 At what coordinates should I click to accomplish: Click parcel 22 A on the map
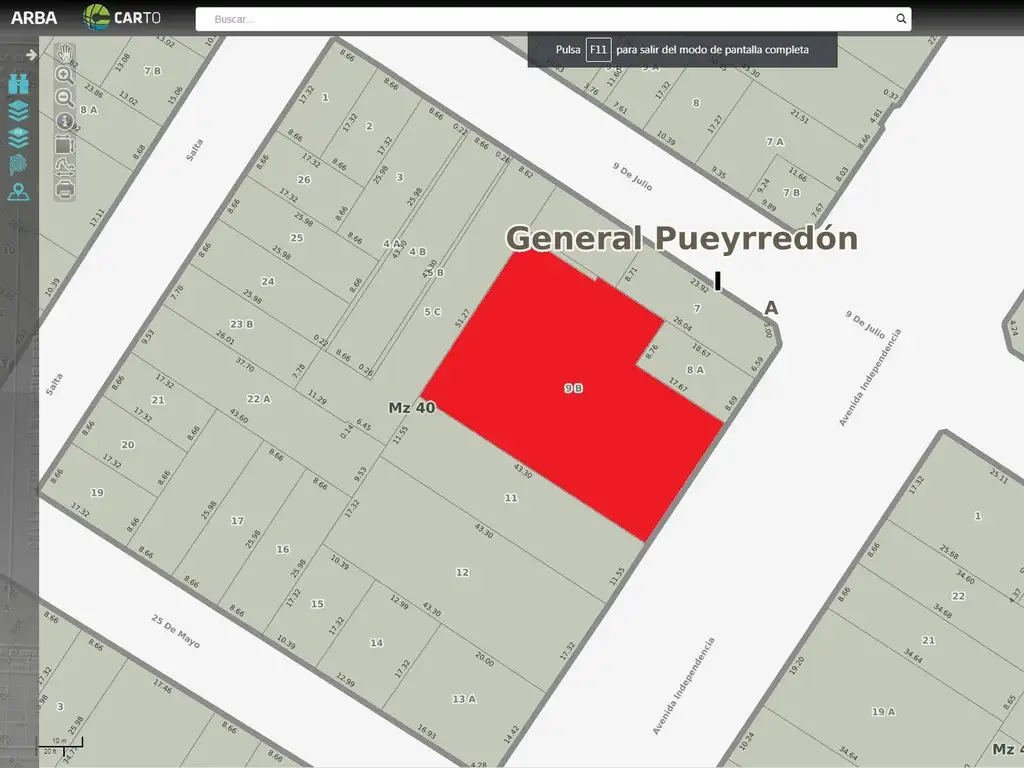258,399
